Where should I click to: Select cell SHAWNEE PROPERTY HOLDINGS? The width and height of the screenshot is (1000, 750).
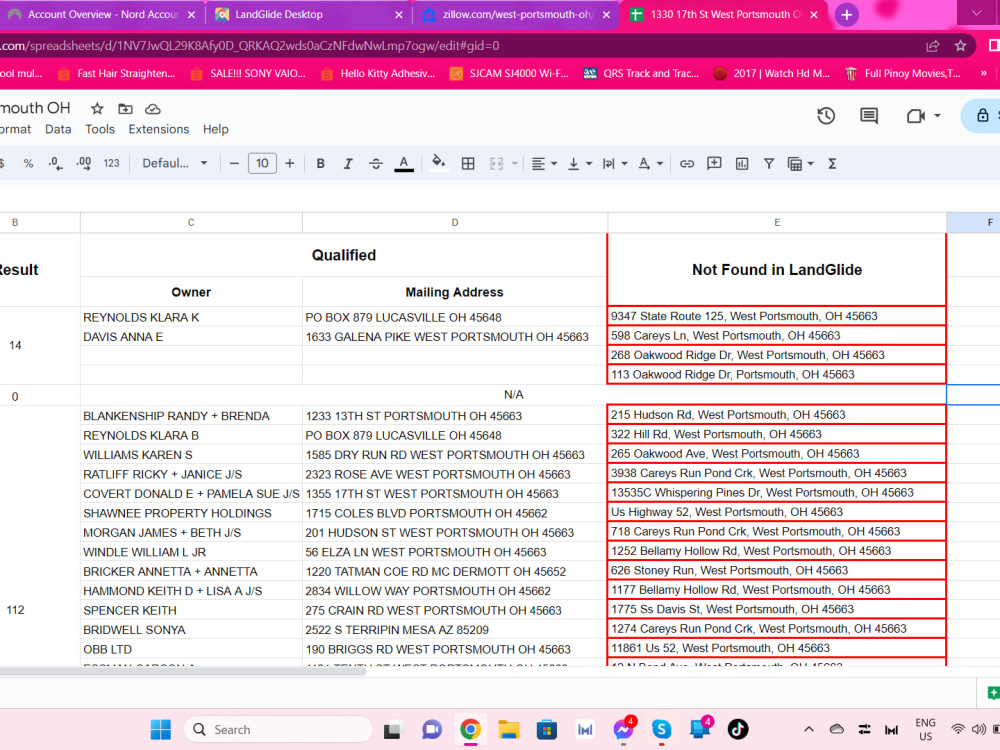191,513
